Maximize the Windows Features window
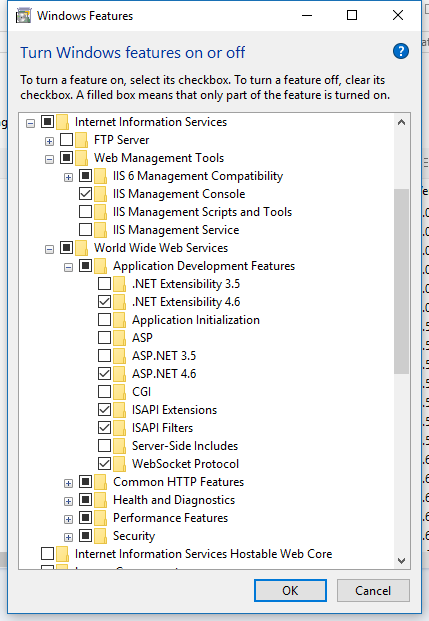 [x=352, y=15]
